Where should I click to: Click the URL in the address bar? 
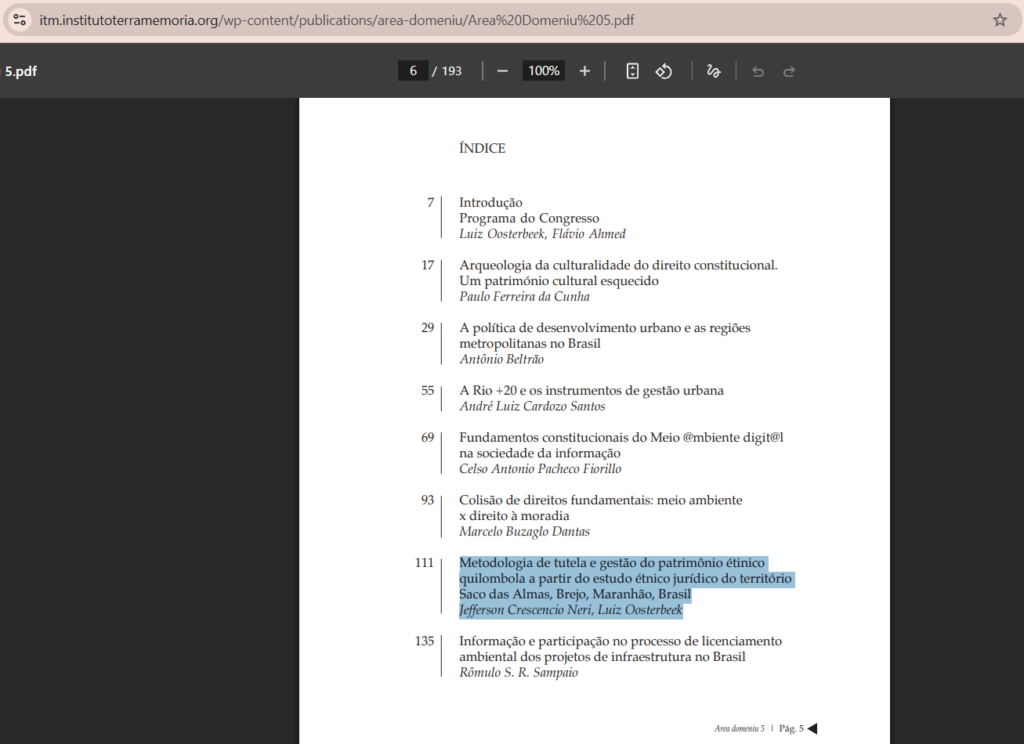tap(336, 20)
